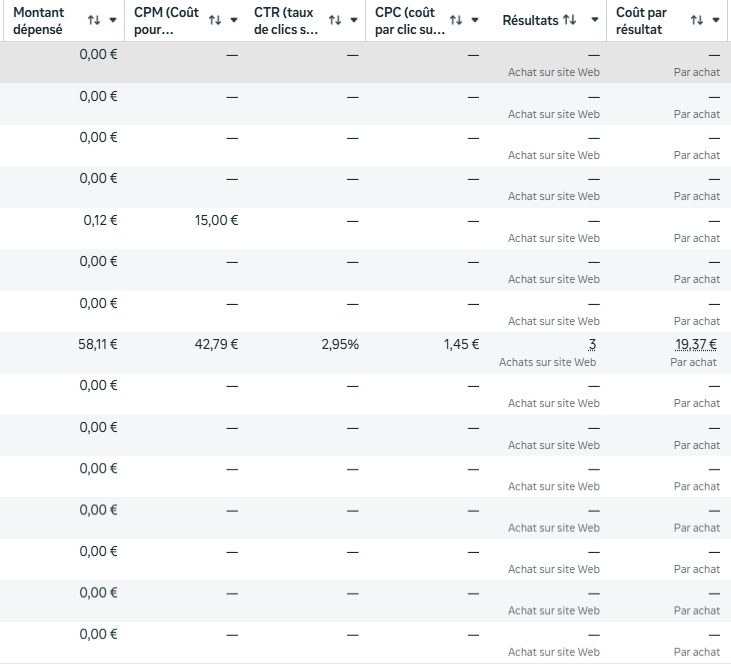Sort by CPM column arrows icon
Viewport: 731px width, 666px height.
[215, 20]
